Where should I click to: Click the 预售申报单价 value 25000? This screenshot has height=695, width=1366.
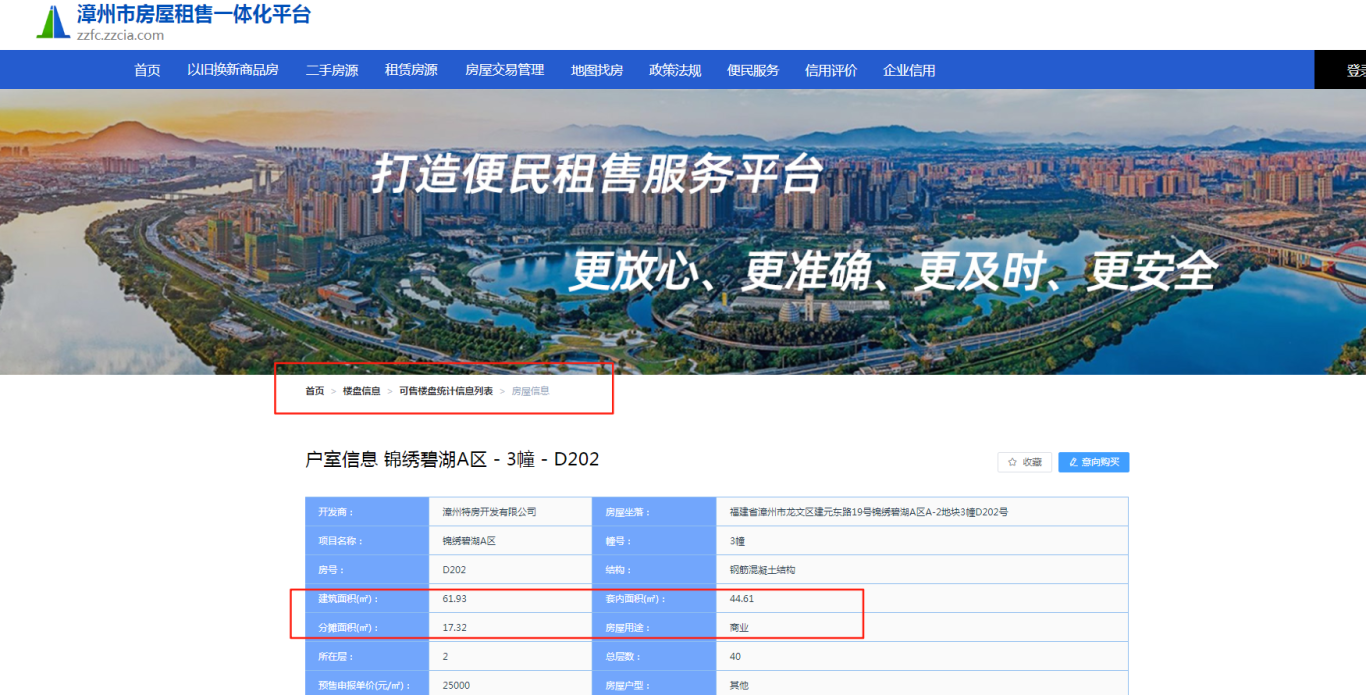pyautogui.click(x=457, y=686)
